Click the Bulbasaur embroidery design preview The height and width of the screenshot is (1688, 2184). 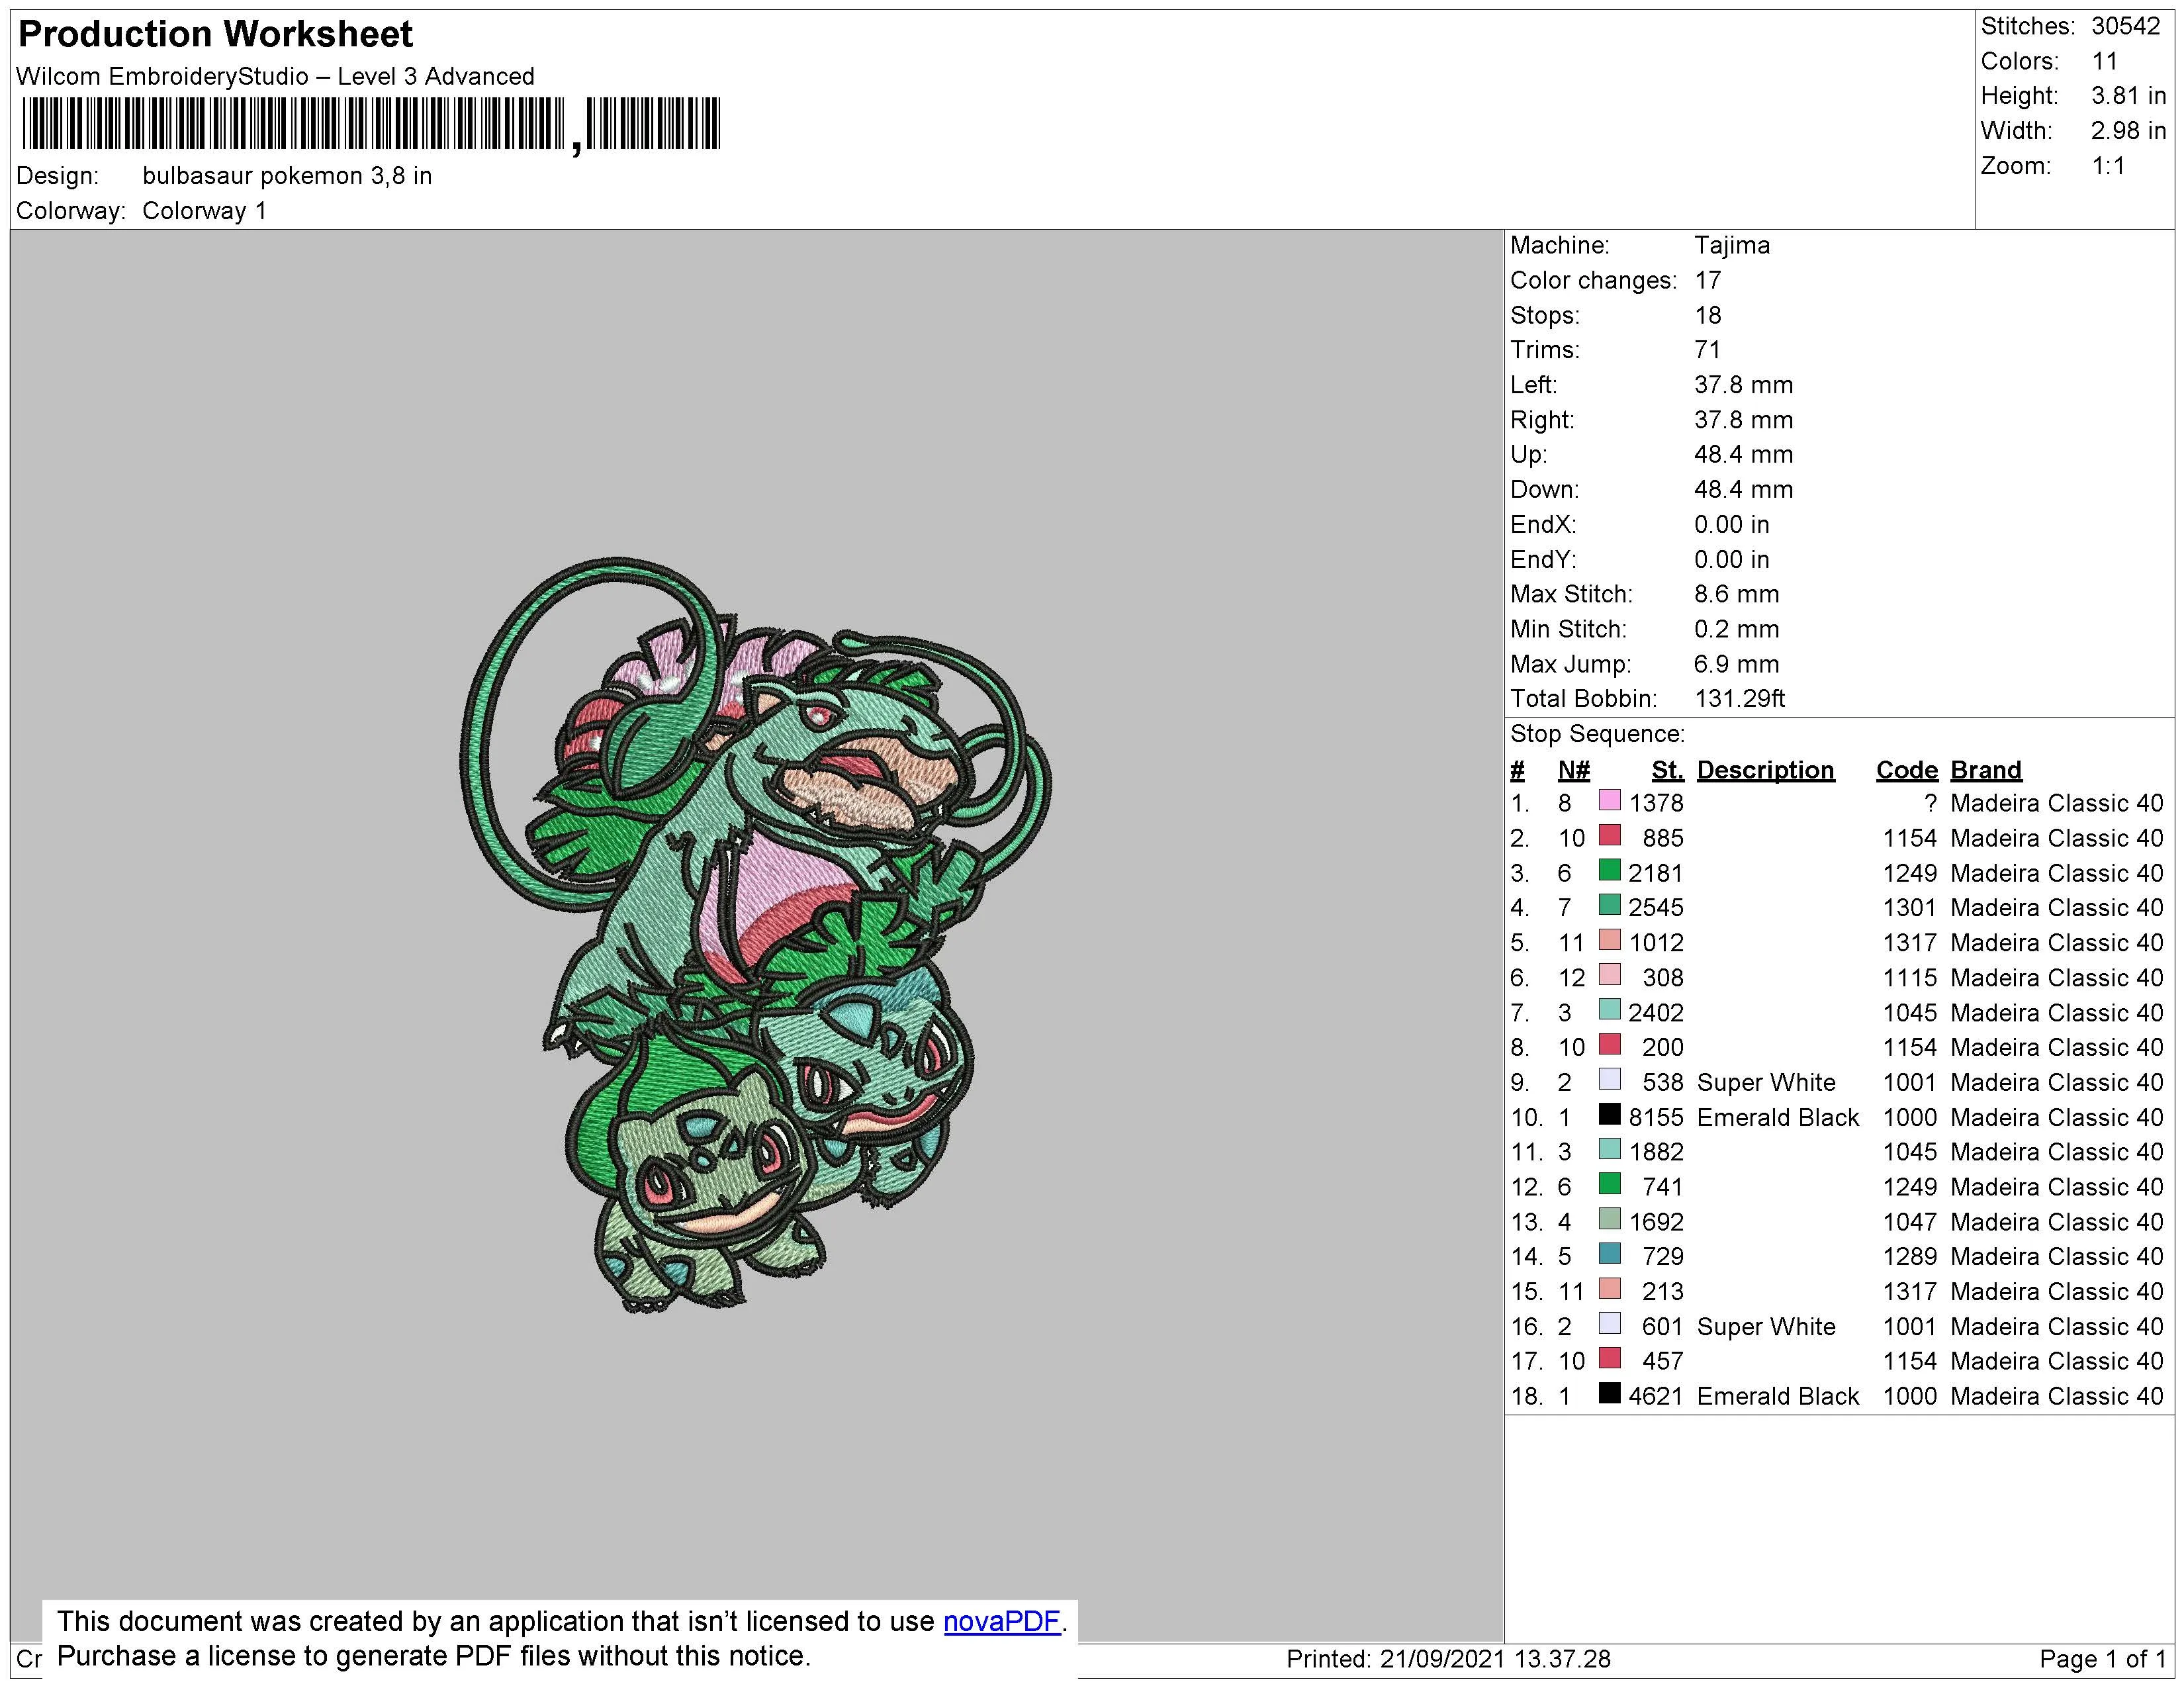point(756,935)
